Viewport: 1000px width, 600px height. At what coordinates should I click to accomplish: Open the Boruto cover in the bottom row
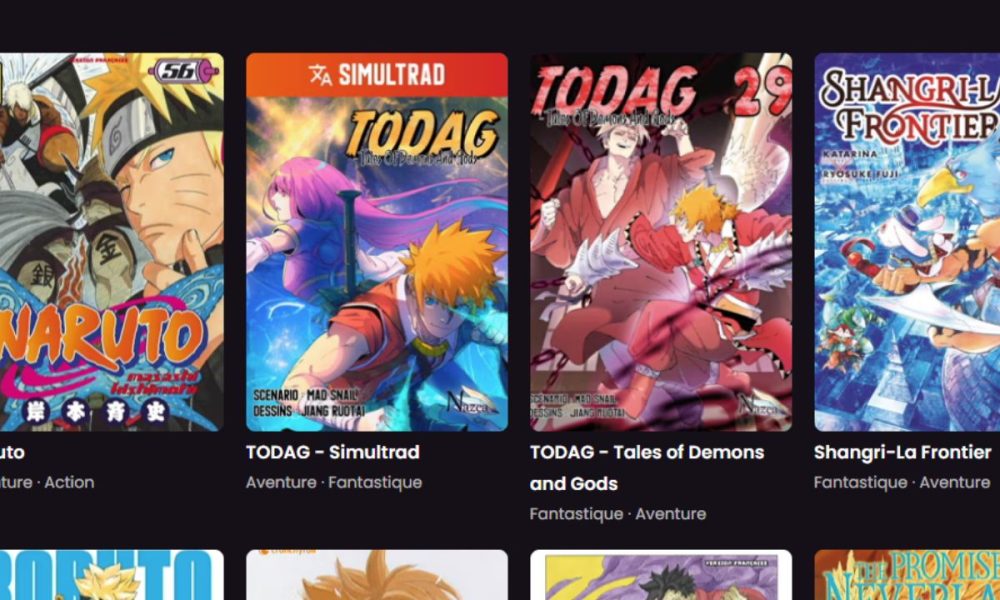[x=112, y=574]
